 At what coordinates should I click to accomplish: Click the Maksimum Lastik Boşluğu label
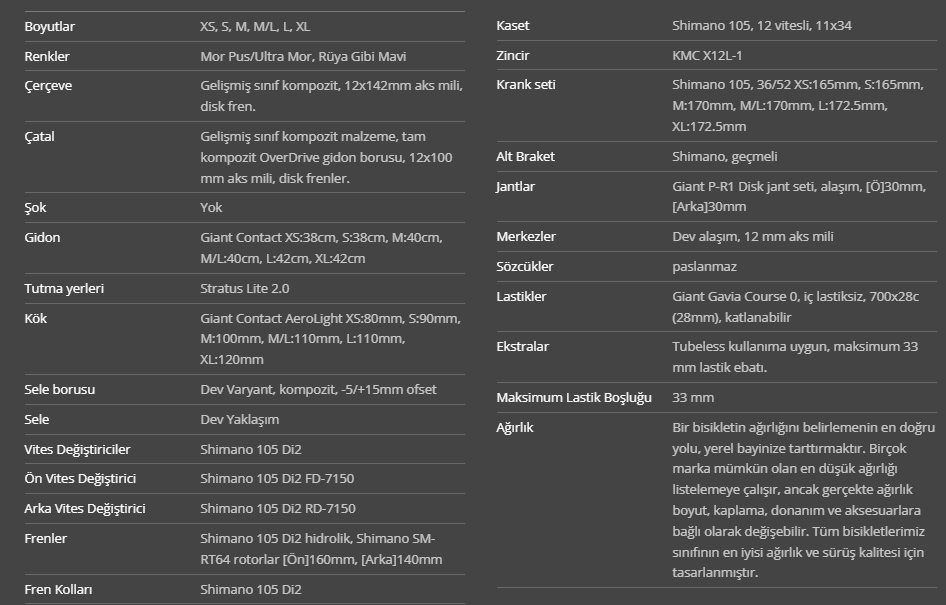[574, 398]
